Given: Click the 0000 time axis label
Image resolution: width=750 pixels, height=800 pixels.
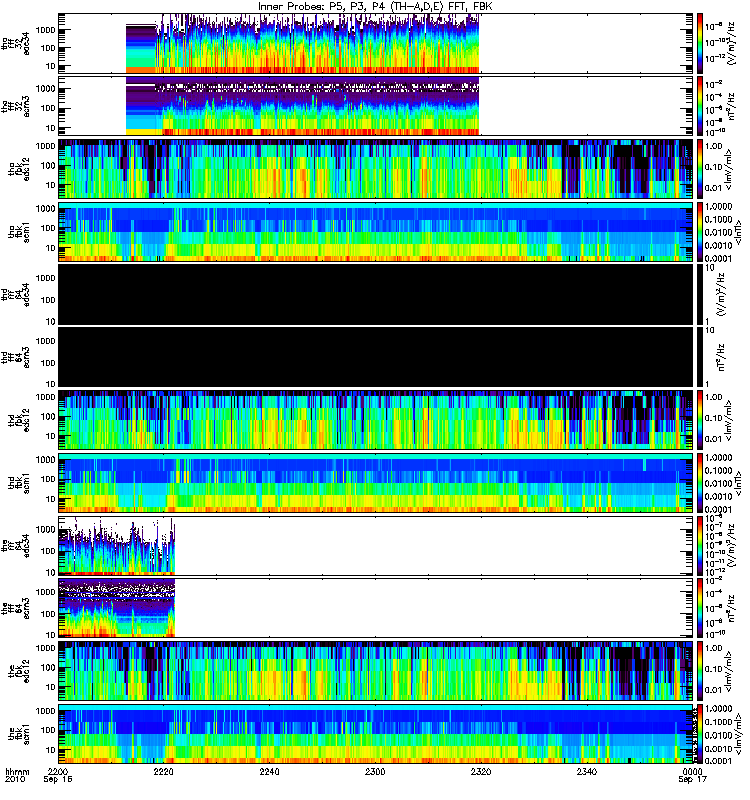Looking at the screenshot, I should [692, 771].
